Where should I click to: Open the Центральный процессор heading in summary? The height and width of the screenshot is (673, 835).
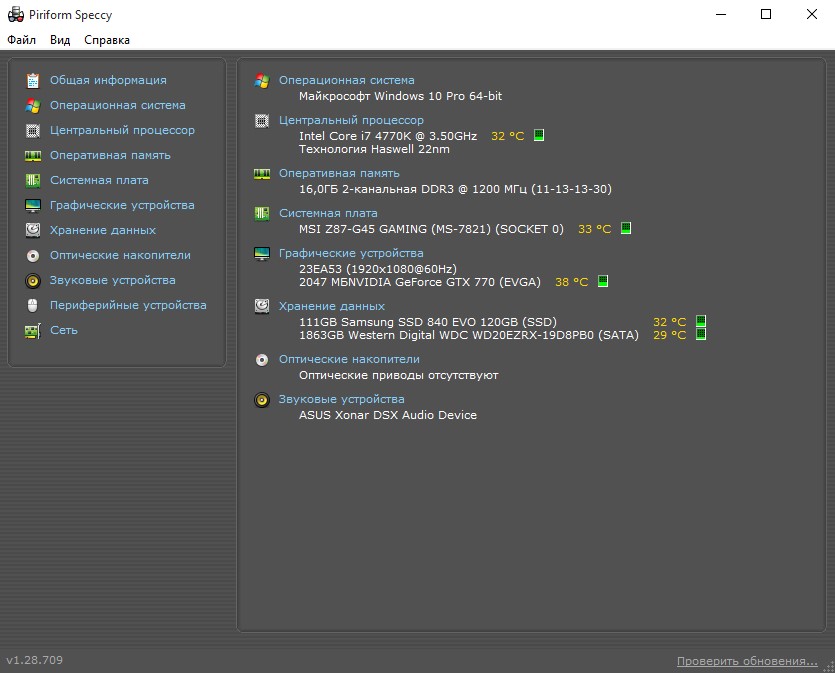(x=351, y=120)
